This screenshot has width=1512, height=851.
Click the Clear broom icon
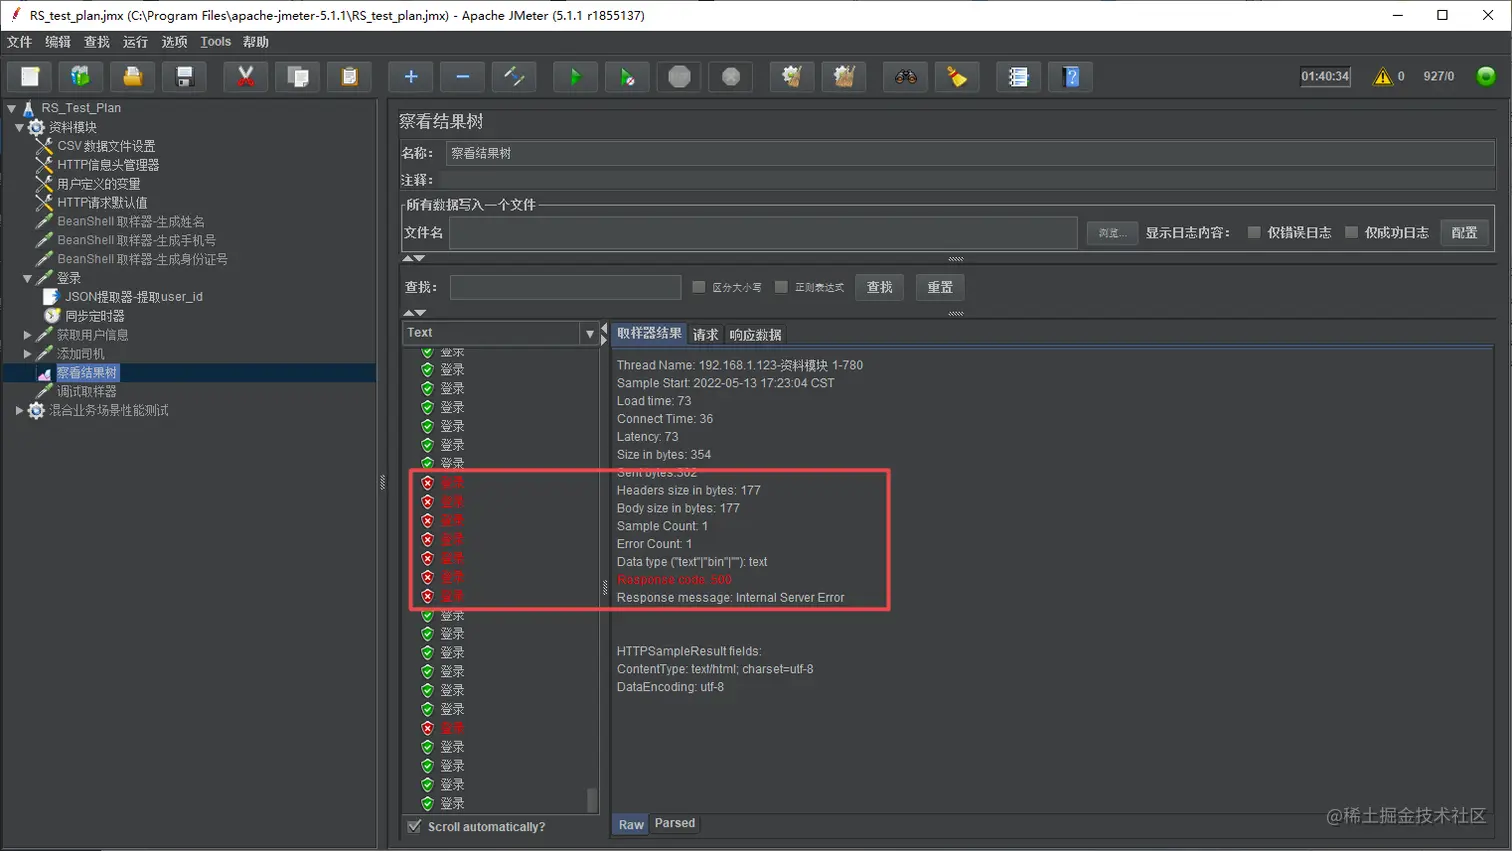coord(792,77)
